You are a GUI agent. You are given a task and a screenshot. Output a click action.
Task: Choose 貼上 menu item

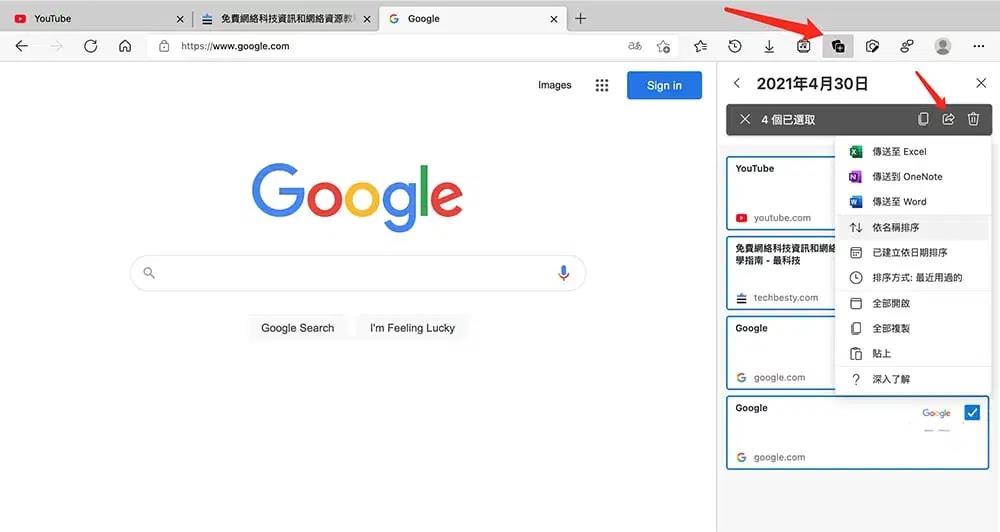pos(913,353)
